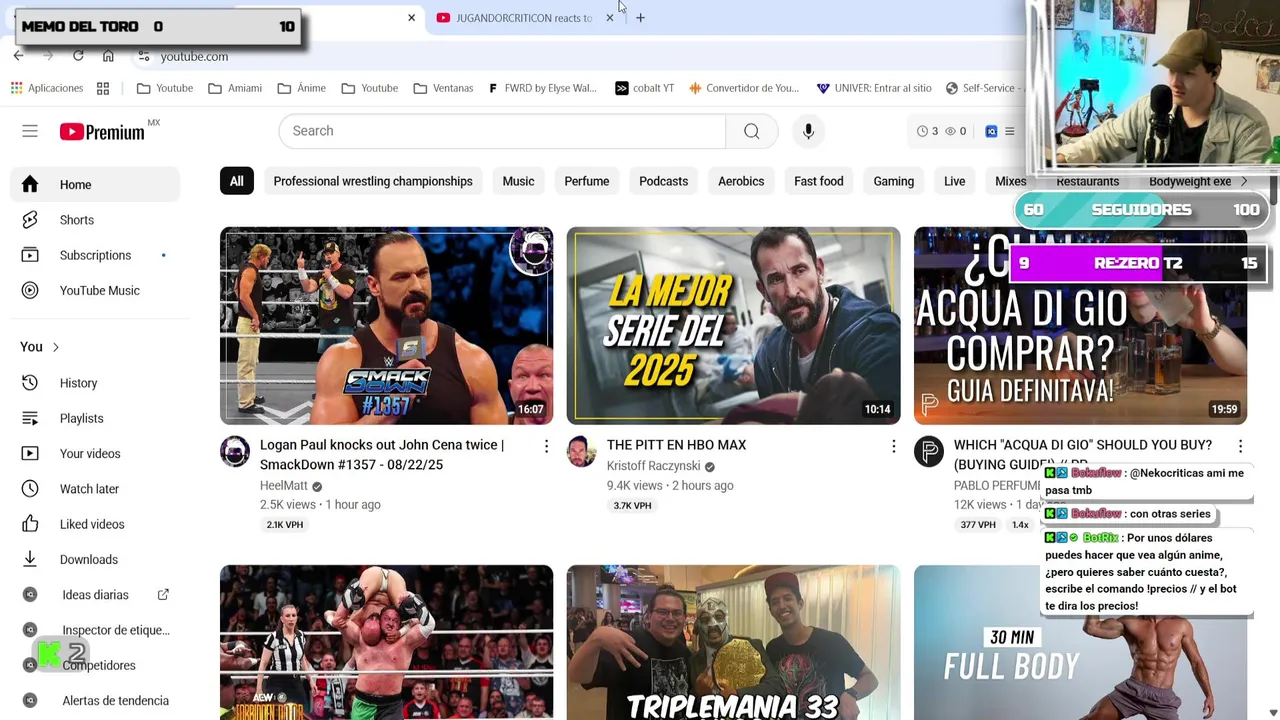
Task: Open THE PITT EN HBO MAX title
Action: click(676, 445)
